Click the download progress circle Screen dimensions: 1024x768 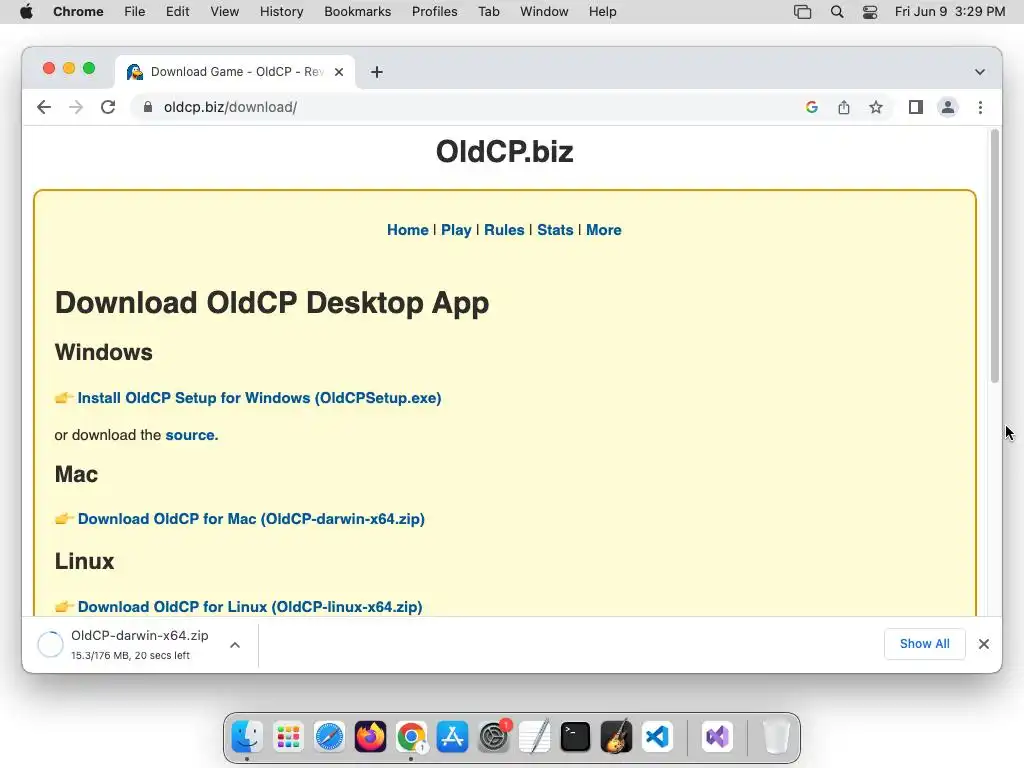pyautogui.click(x=50, y=644)
